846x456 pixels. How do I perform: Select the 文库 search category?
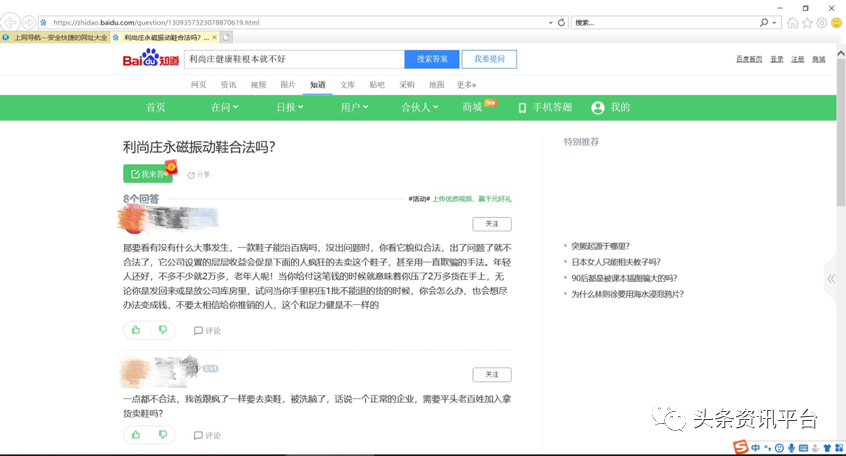347,85
